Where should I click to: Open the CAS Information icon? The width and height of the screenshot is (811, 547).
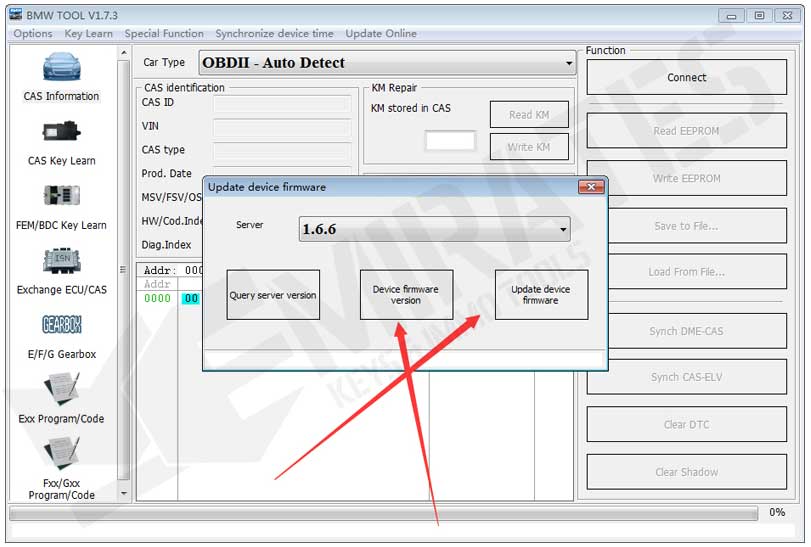point(62,67)
